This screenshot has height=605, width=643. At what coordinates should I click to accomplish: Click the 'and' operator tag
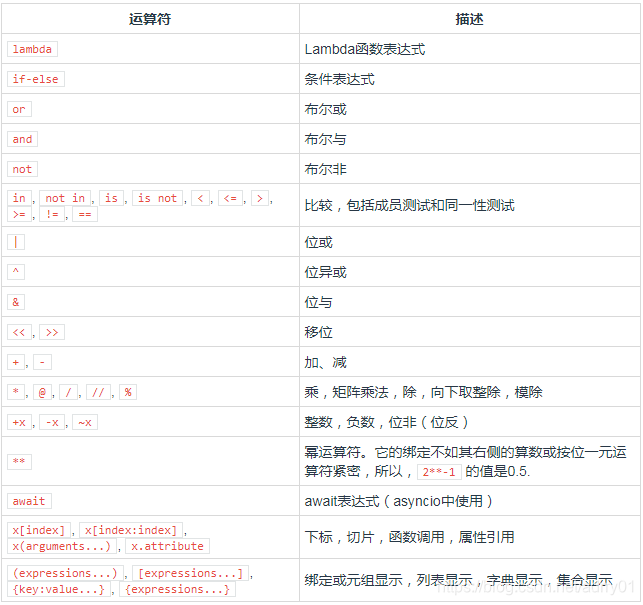[x=23, y=139]
